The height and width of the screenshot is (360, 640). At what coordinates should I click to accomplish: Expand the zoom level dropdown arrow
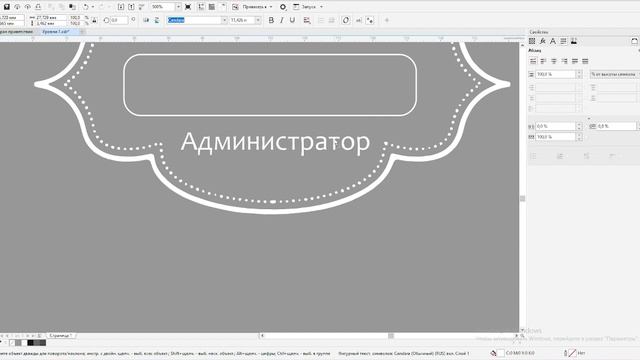pos(178,7)
